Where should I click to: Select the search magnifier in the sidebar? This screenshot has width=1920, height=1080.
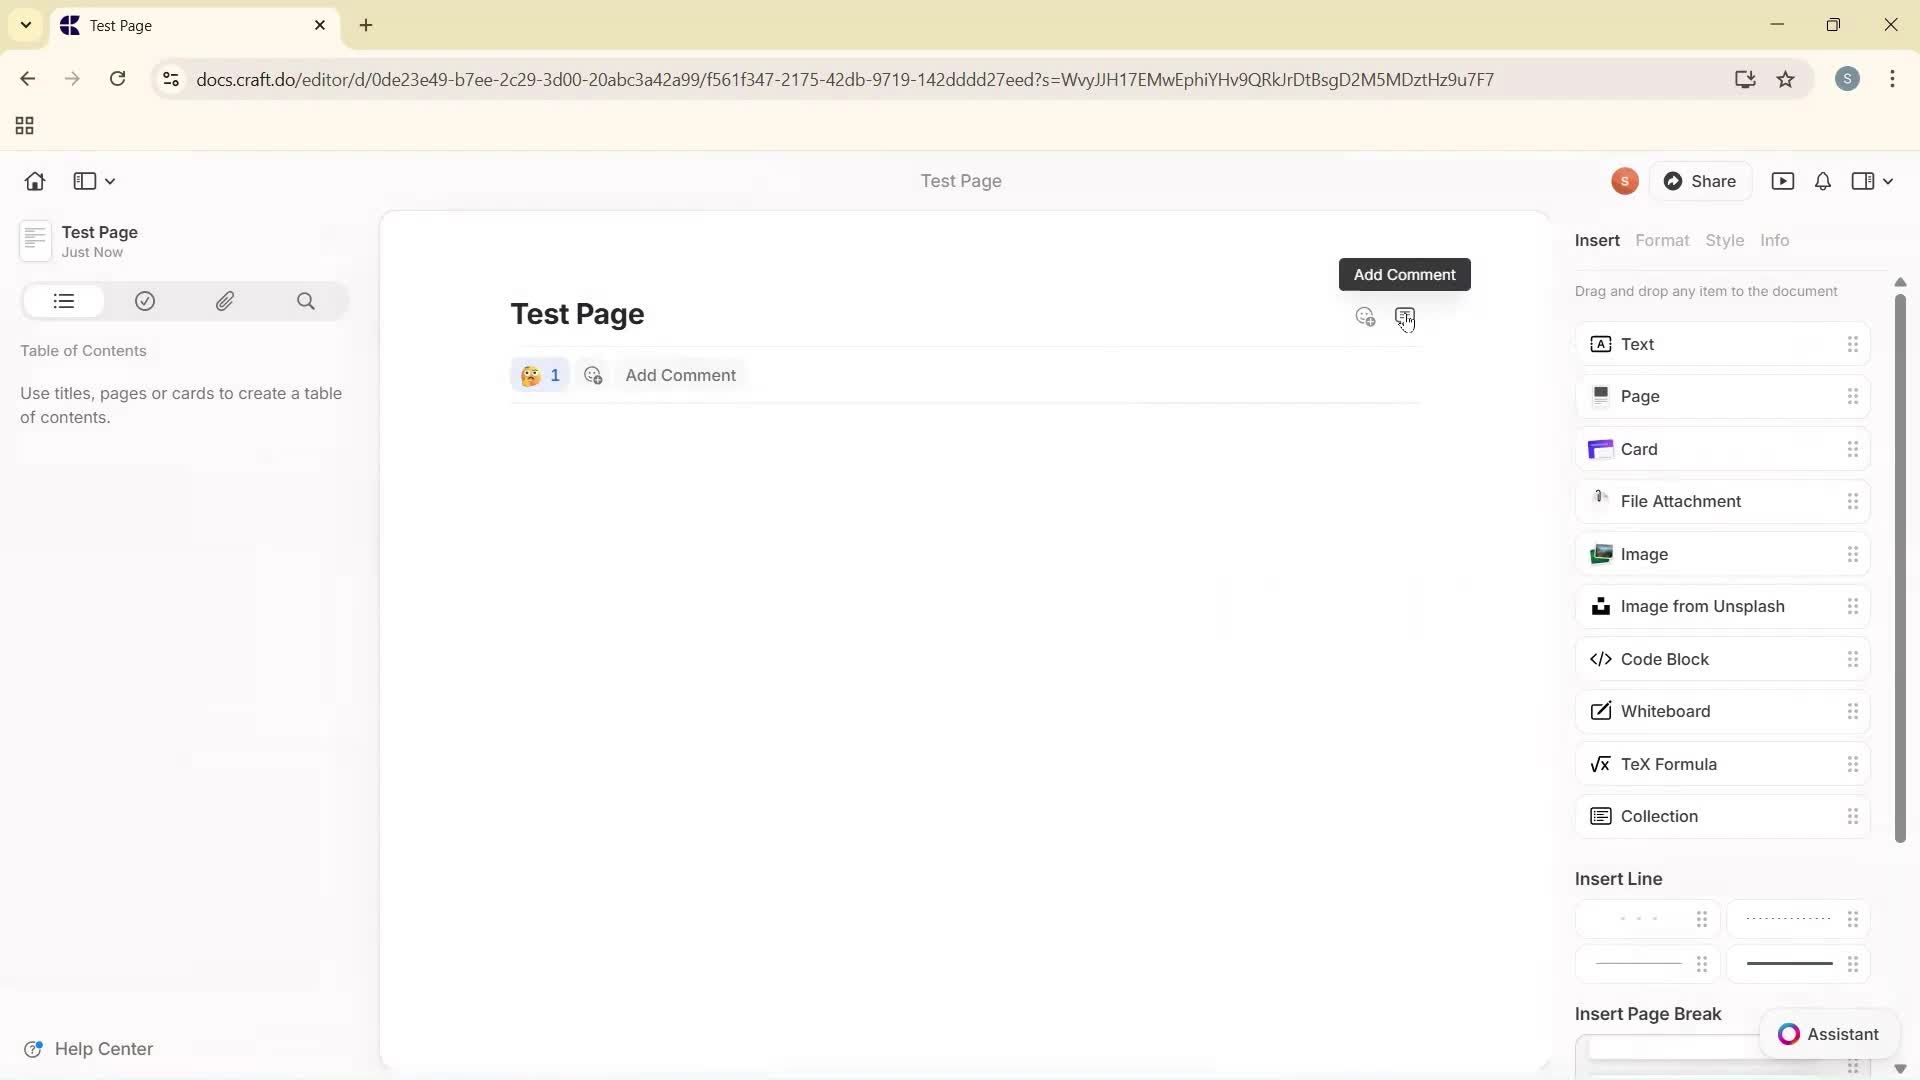click(x=306, y=301)
